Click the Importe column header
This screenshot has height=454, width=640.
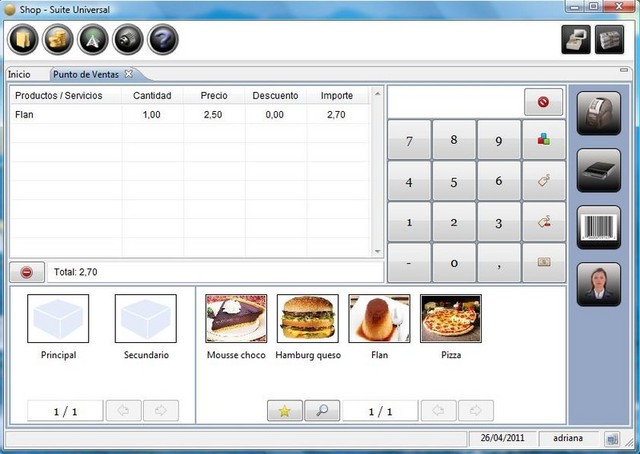337,96
